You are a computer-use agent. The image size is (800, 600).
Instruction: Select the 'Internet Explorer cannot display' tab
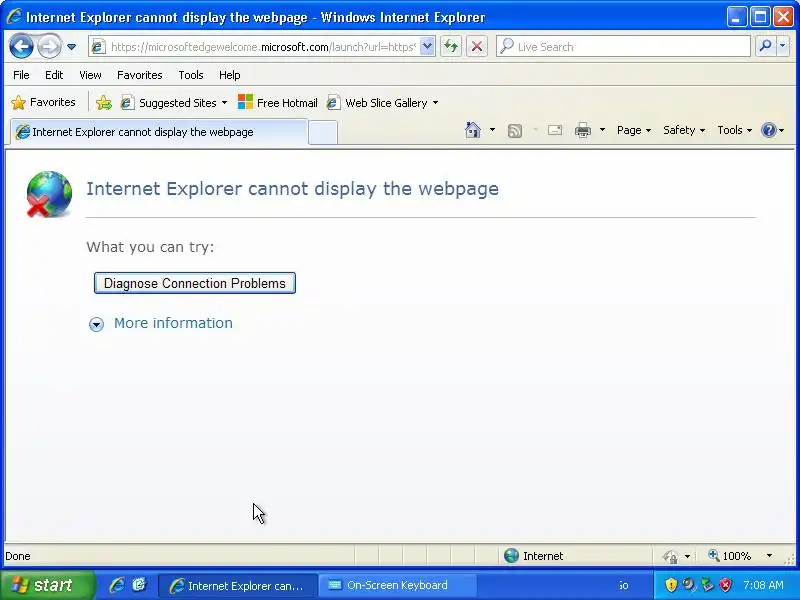click(159, 132)
